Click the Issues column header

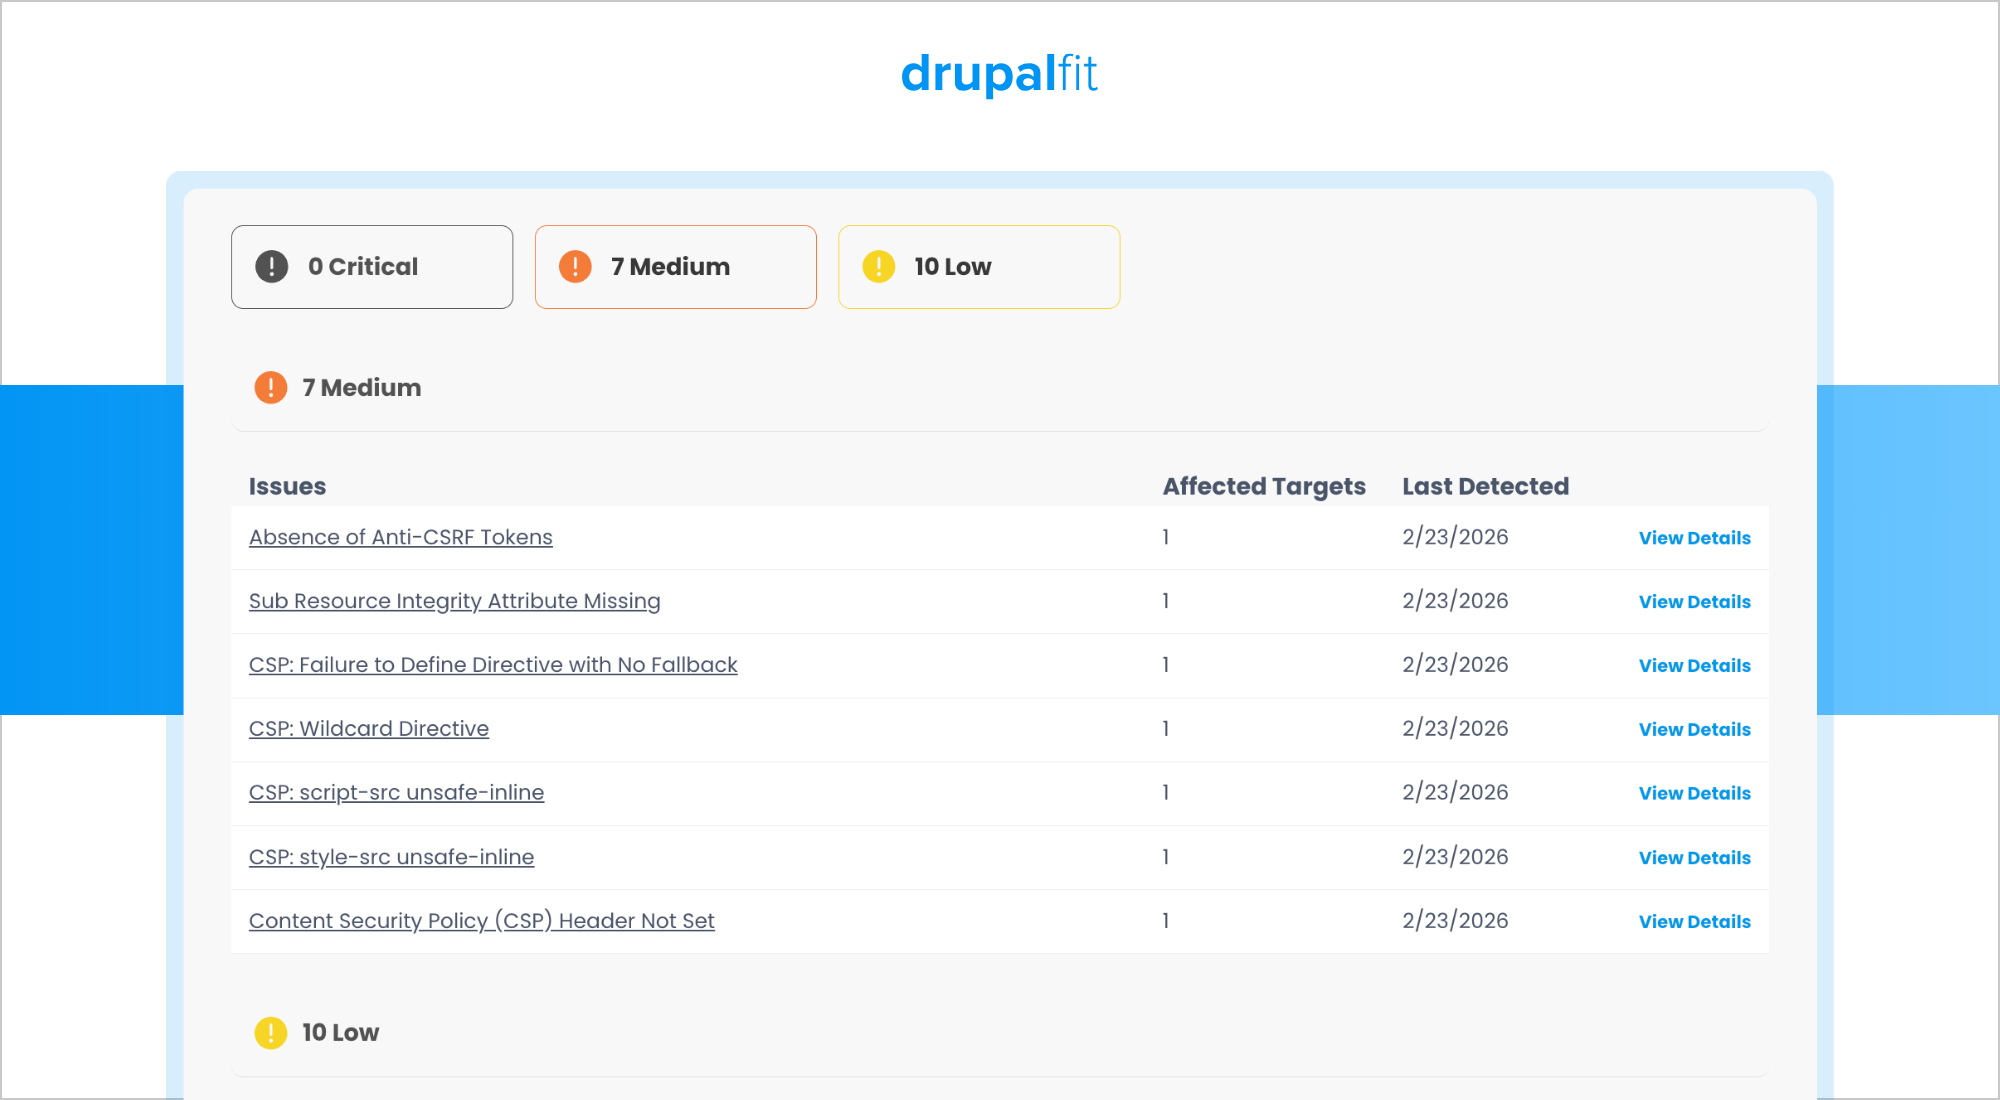point(287,487)
